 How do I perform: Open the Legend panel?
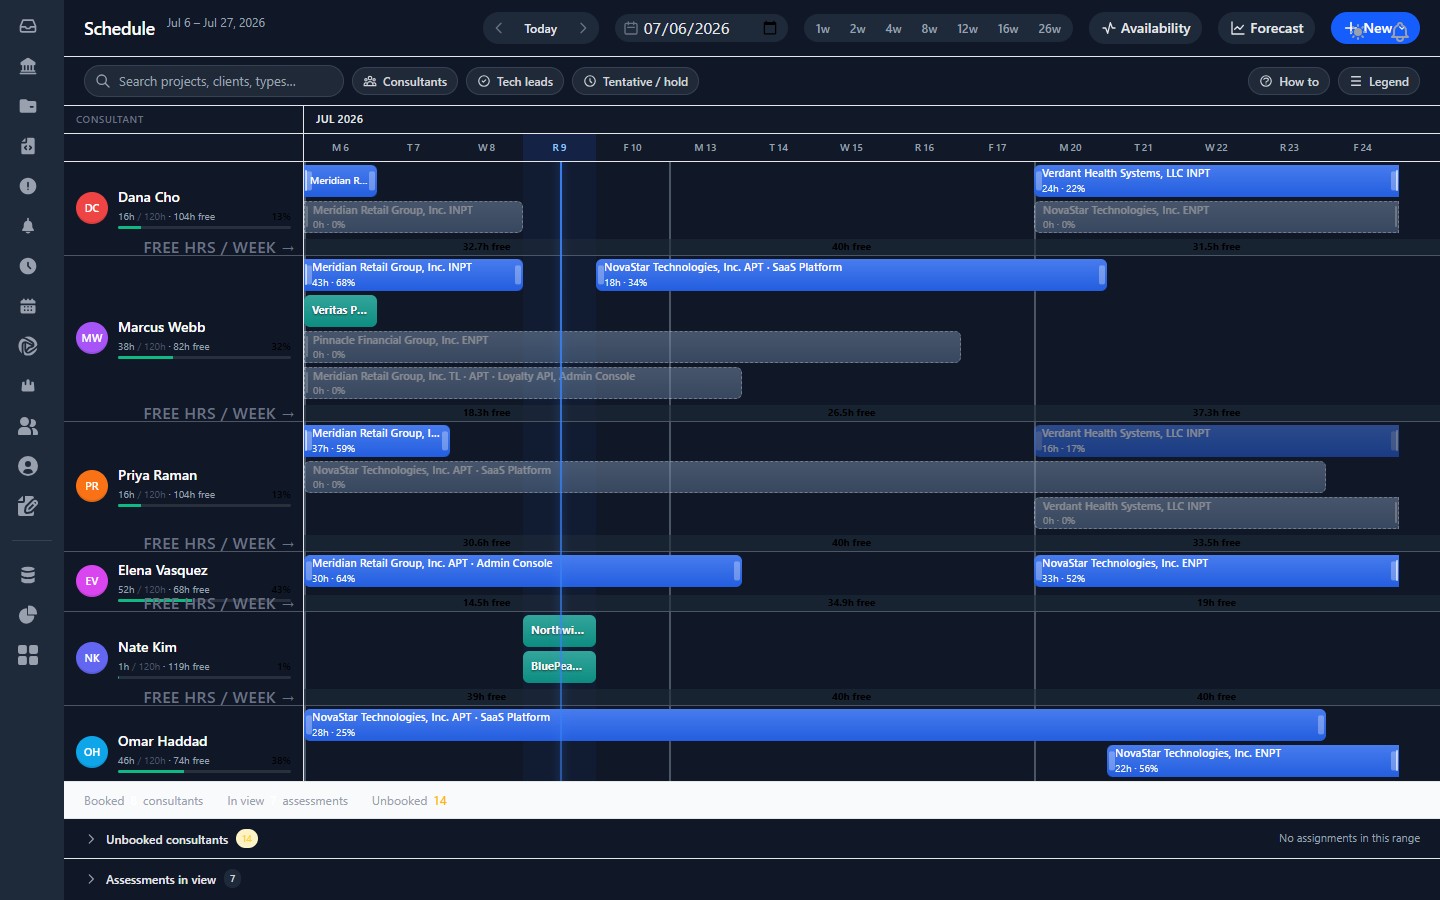pyautogui.click(x=1379, y=81)
